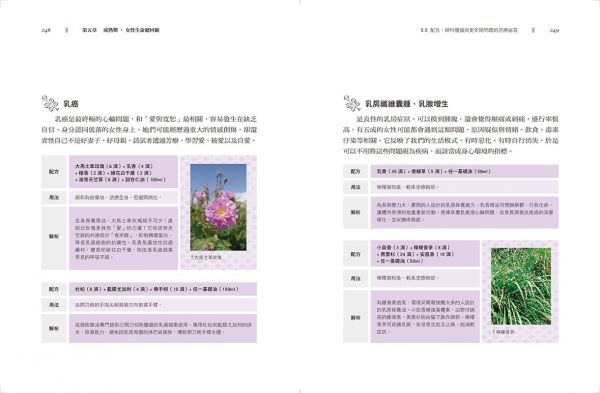Viewport: 600px width, 393px height.
Task: Click the divider bar next to page number 249
Action: coord(533,30)
